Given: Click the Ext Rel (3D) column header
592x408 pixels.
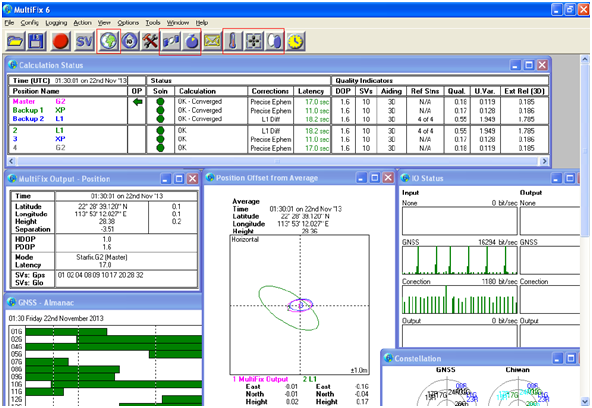Looking at the screenshot, I should (525, 91).
